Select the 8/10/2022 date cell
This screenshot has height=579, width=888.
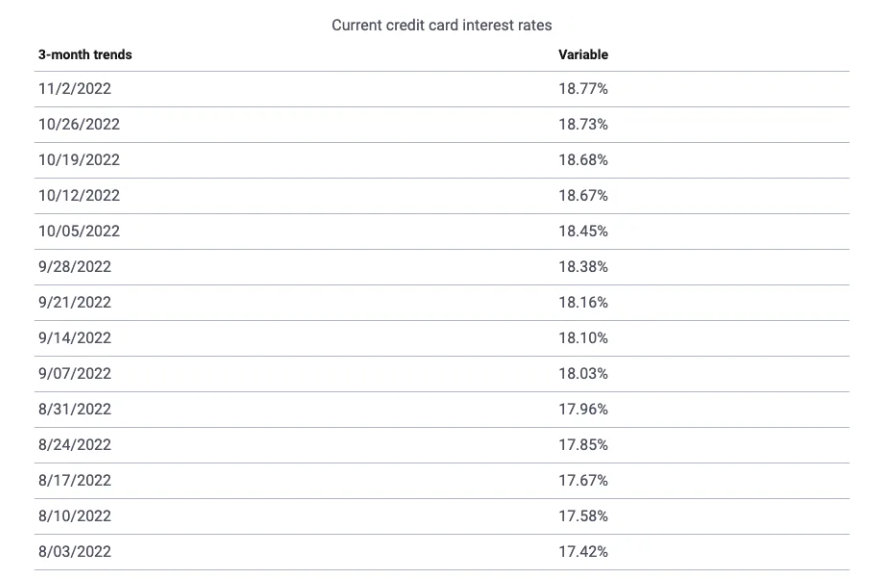pyautogui.click(x=75, y=516)
